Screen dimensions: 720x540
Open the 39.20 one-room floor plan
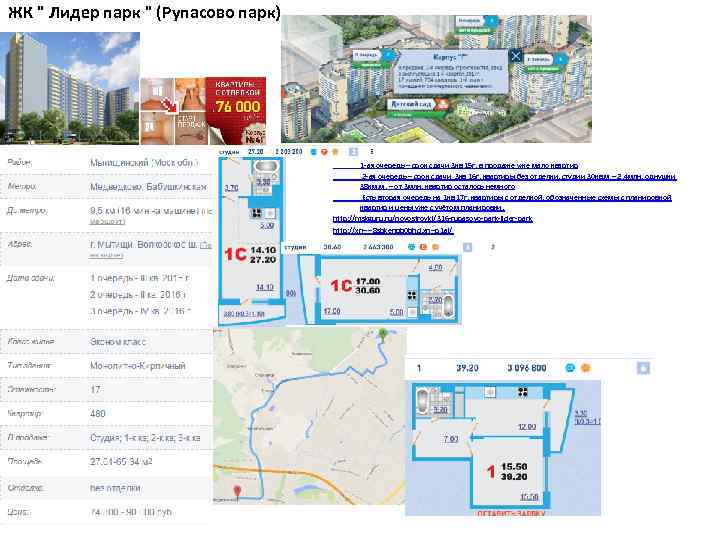point(503,447)
